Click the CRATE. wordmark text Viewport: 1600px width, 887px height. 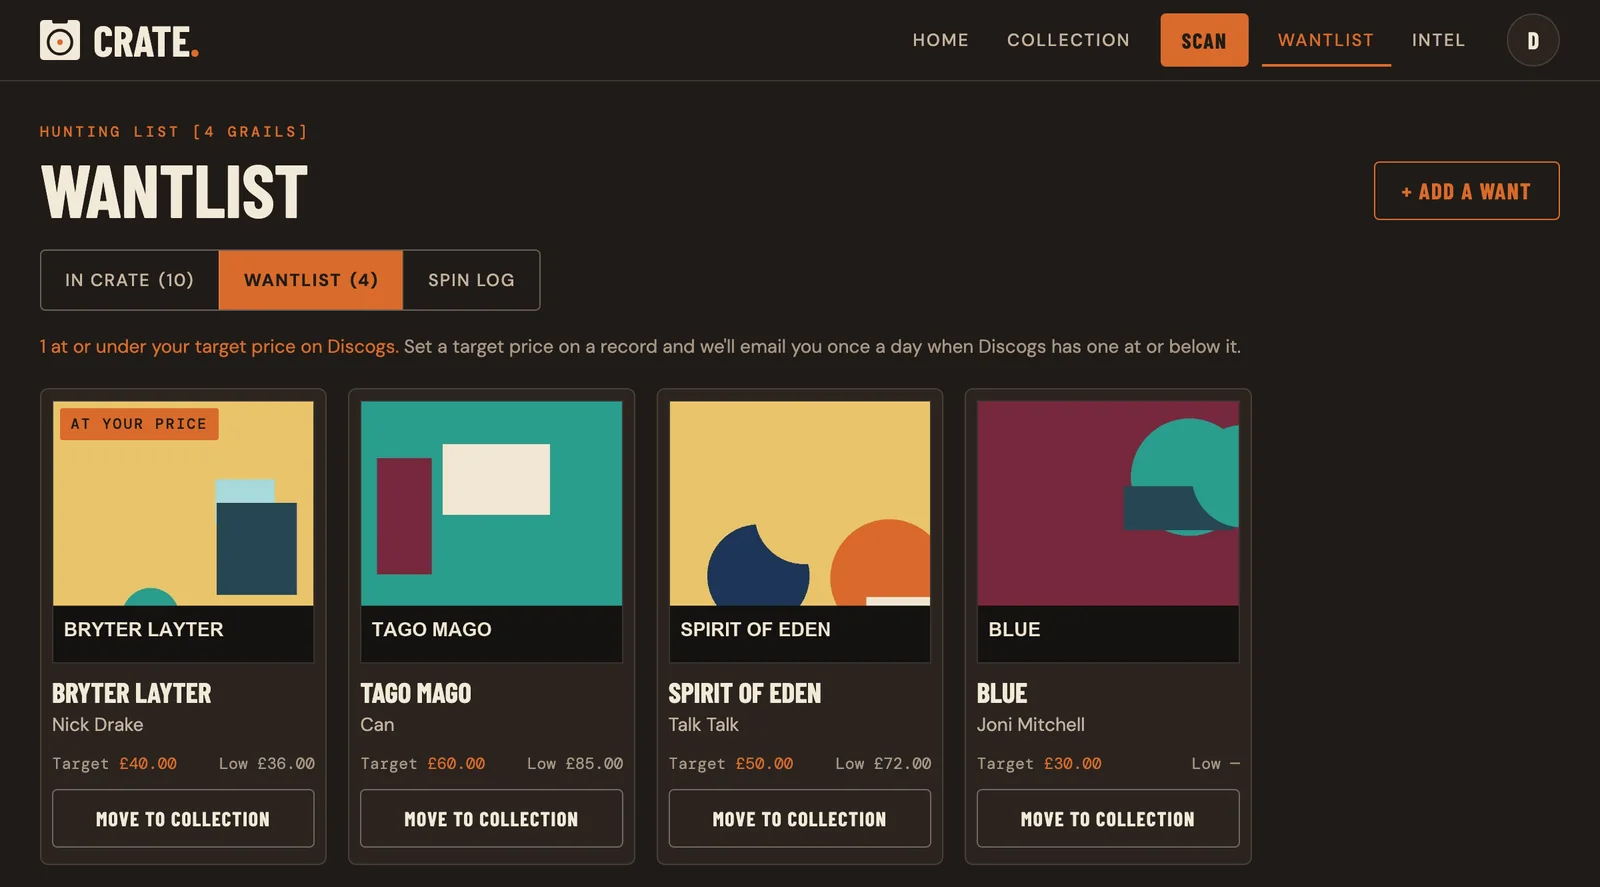(x=146, y=41)
